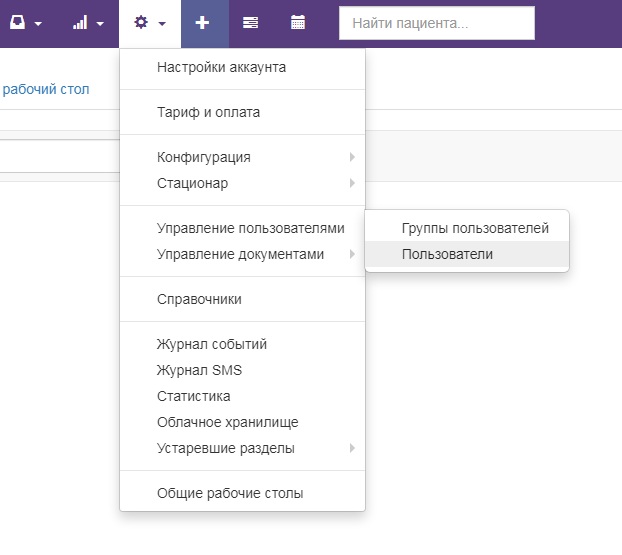Screen dimensions: 622x555
Task: Select Управление пользователями menu item
Action: point(242,228)
